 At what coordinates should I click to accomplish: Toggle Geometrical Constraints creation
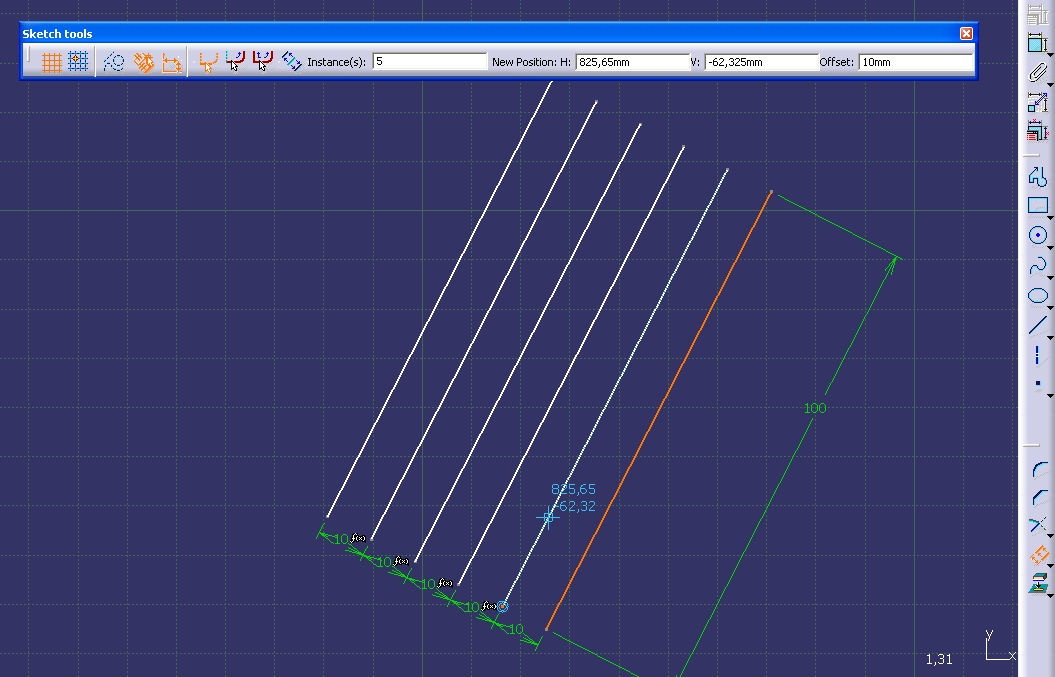coord(143,62)
